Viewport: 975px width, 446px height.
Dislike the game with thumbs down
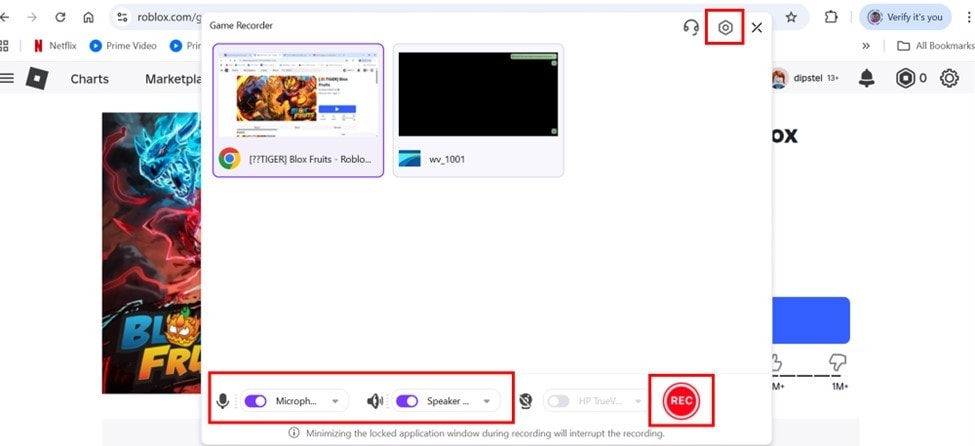[x=838, y=363]
